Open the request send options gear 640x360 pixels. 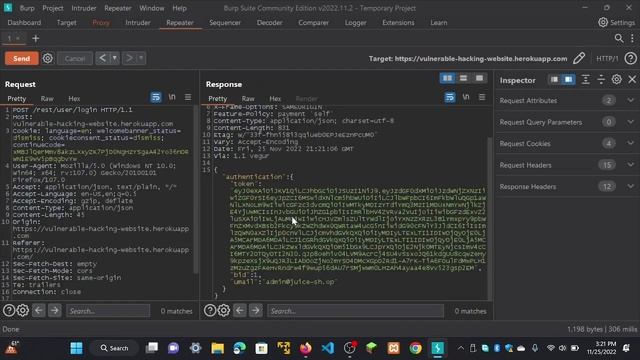pos(48,58)
